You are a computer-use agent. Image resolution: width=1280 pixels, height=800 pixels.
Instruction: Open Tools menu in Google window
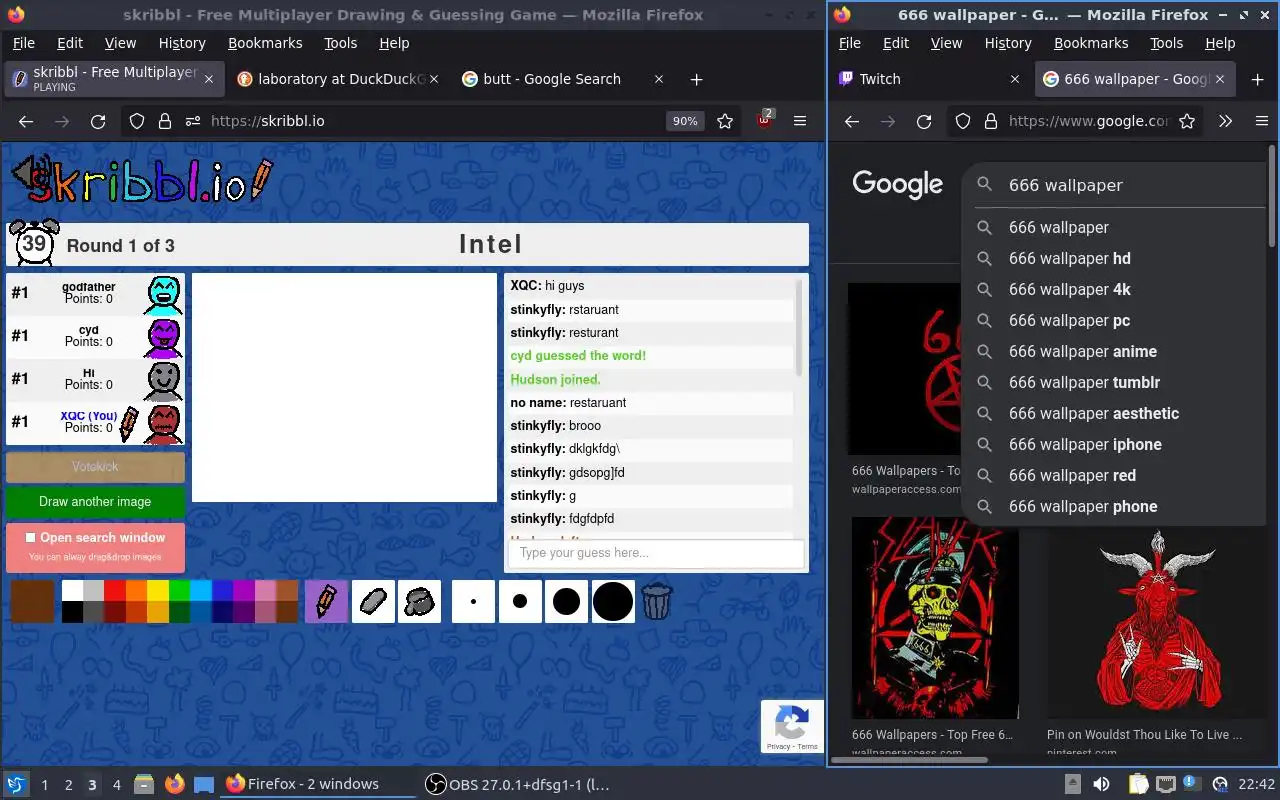(x=1166, y=43)
